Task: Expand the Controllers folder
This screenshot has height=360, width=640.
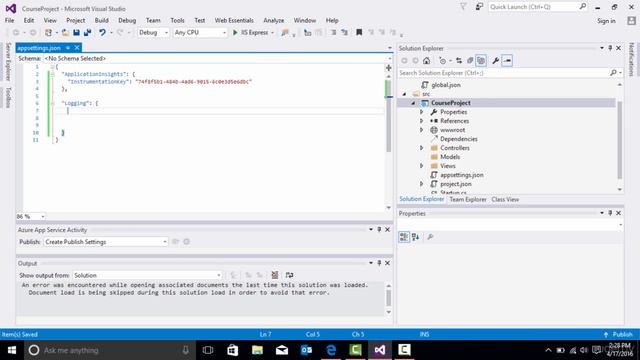Action: tap(422, 148)
